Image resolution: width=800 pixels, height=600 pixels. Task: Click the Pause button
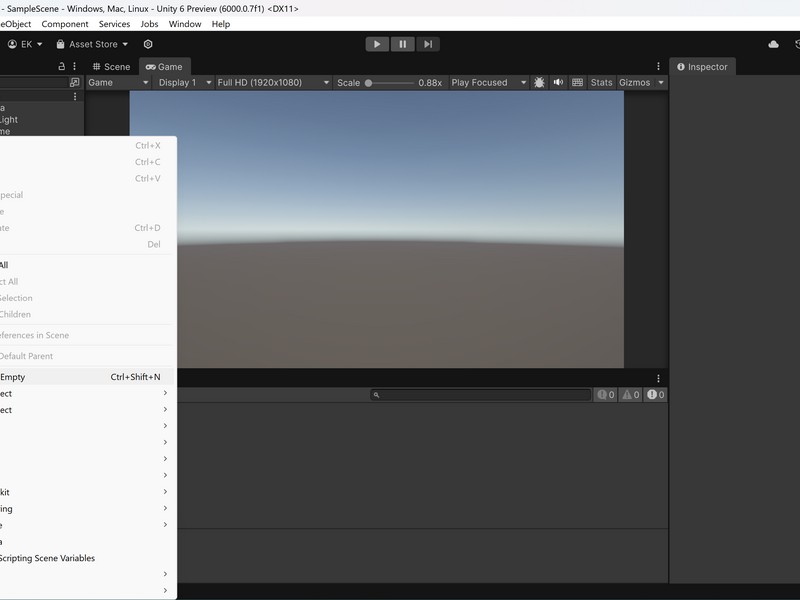402,44
